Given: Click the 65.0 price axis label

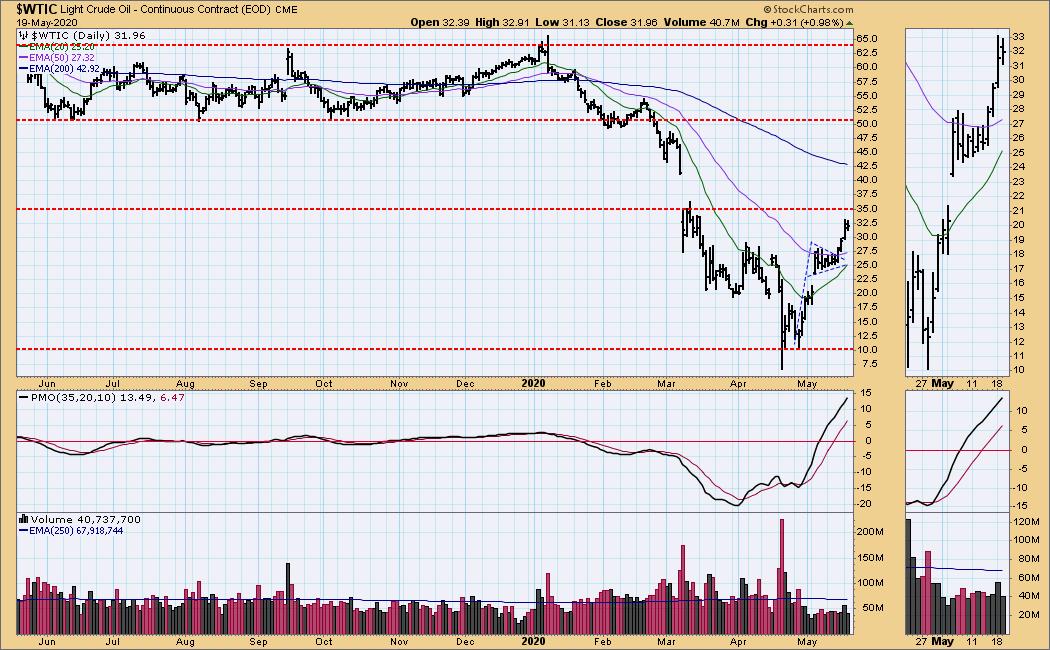Looking at the screenshot, I should (x=867, y=38).
